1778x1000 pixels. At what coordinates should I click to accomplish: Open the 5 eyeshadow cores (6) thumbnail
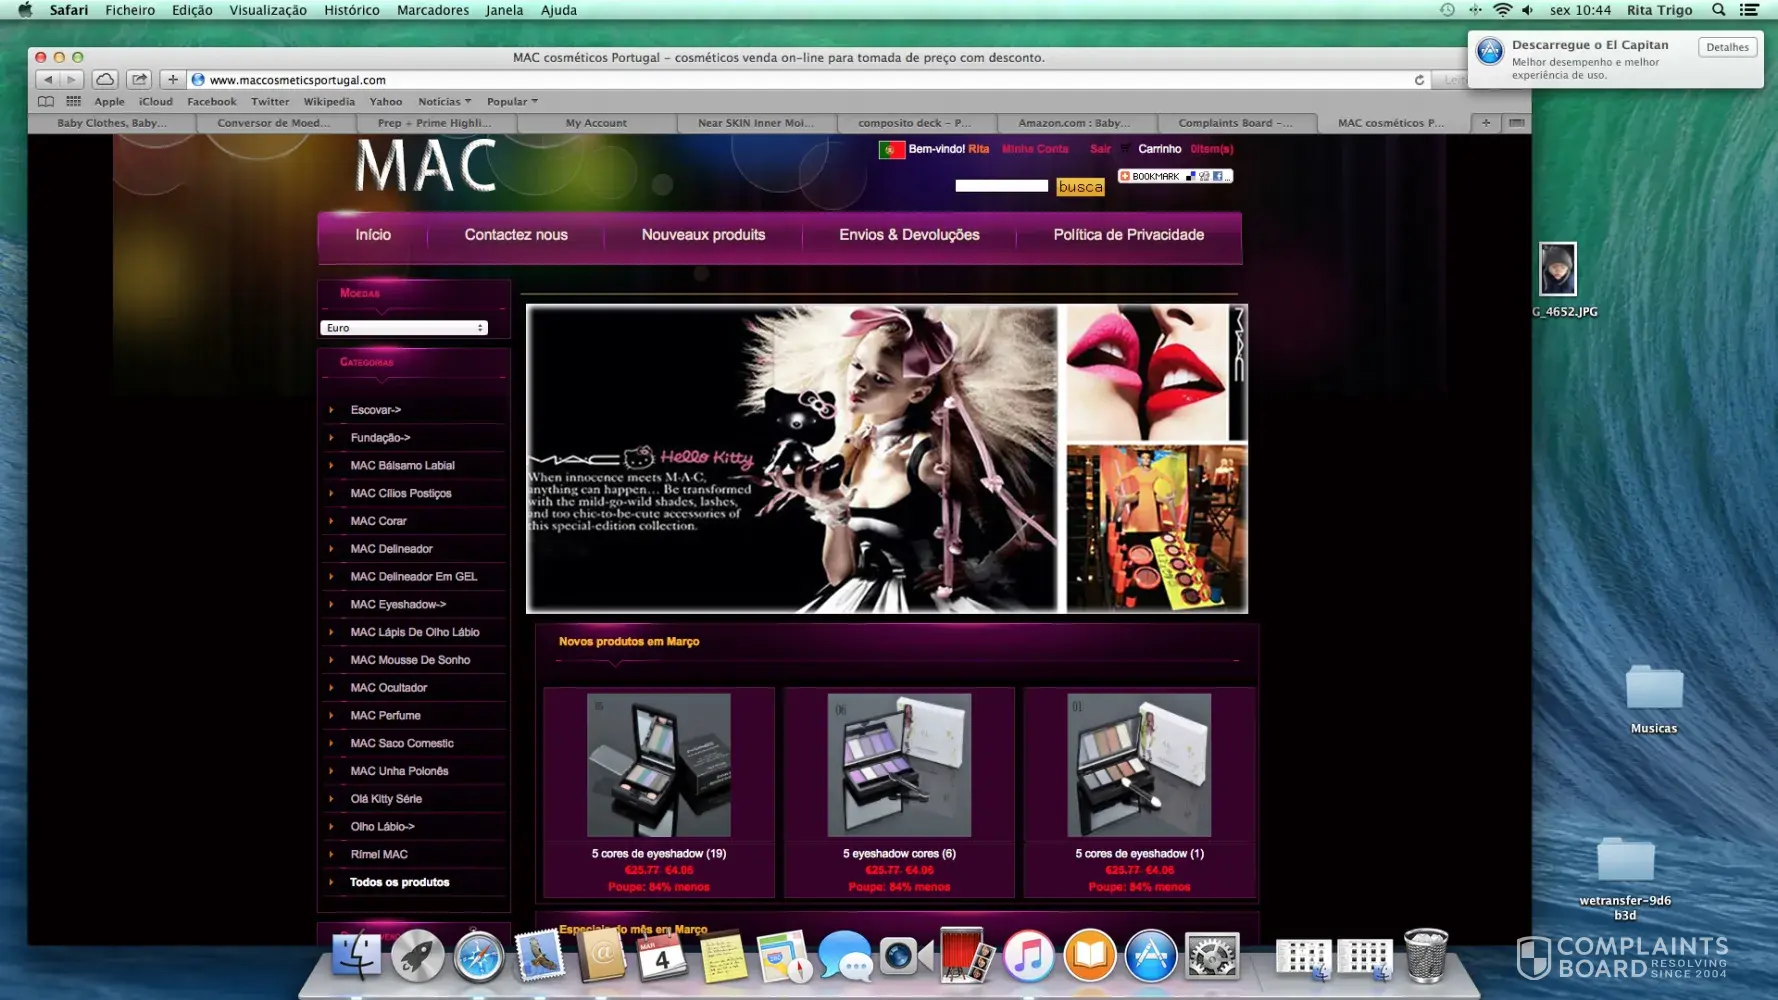point(898,765)
